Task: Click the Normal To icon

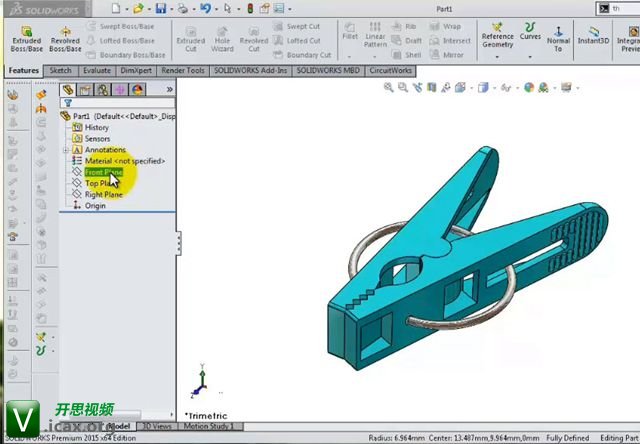Action: tap(558, 39)
